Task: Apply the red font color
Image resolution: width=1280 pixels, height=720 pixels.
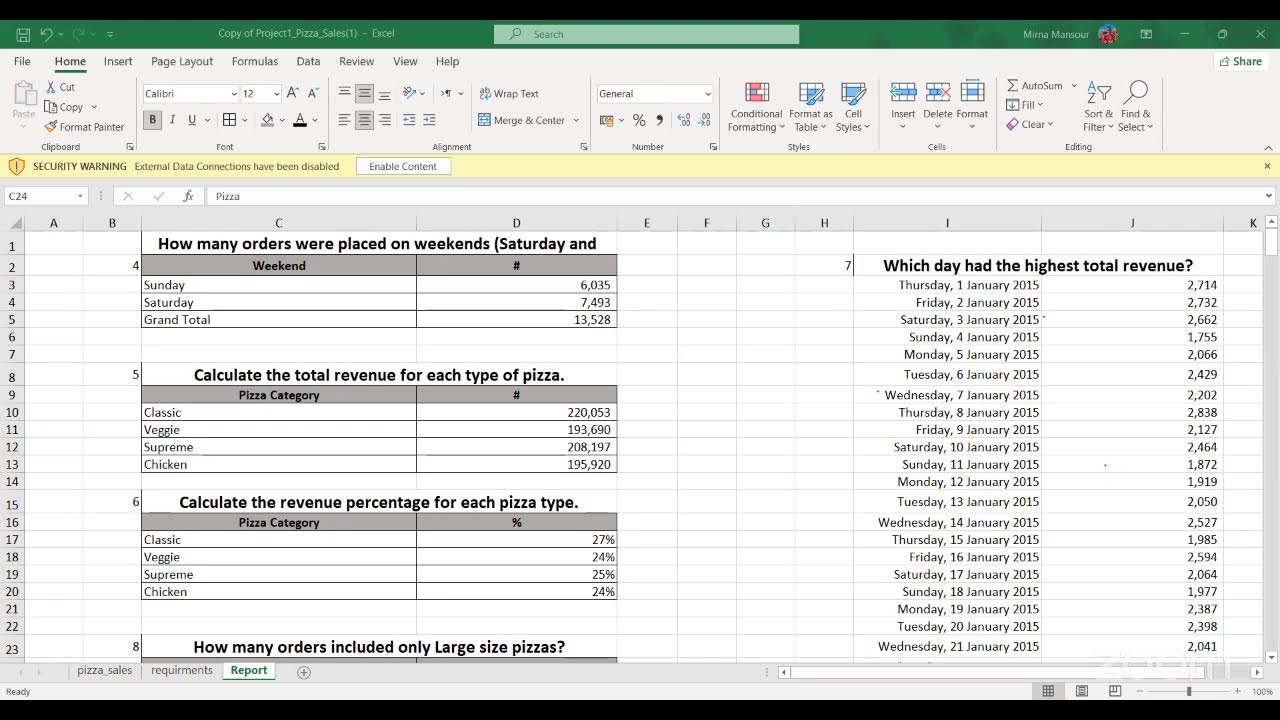Action: click(x=300, y=120)
